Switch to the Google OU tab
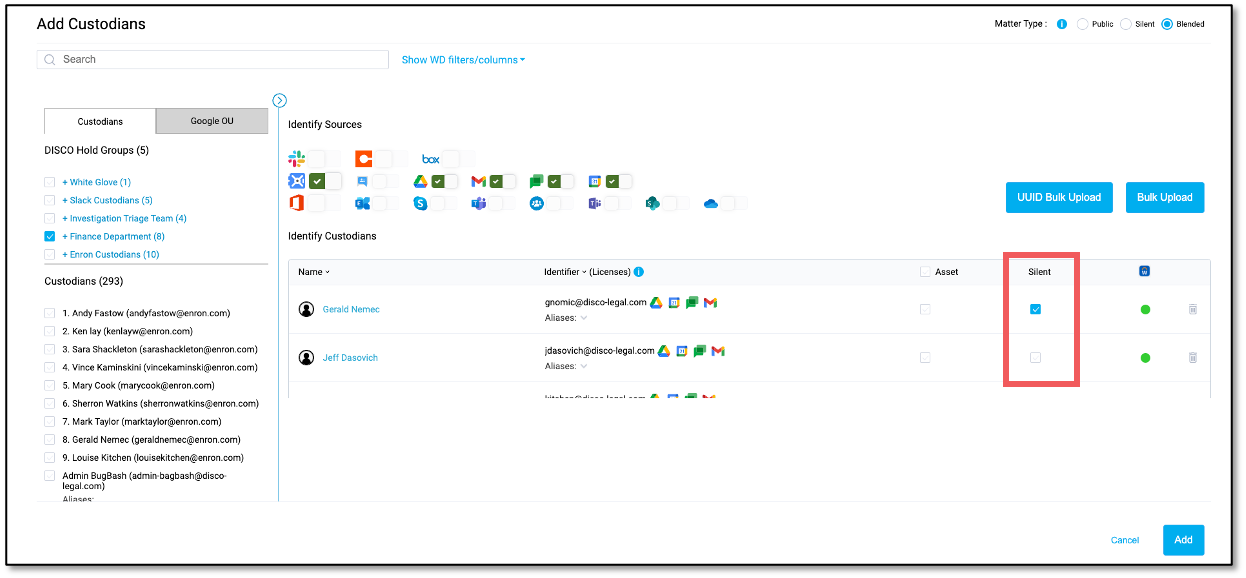 (x=212, y=121)
